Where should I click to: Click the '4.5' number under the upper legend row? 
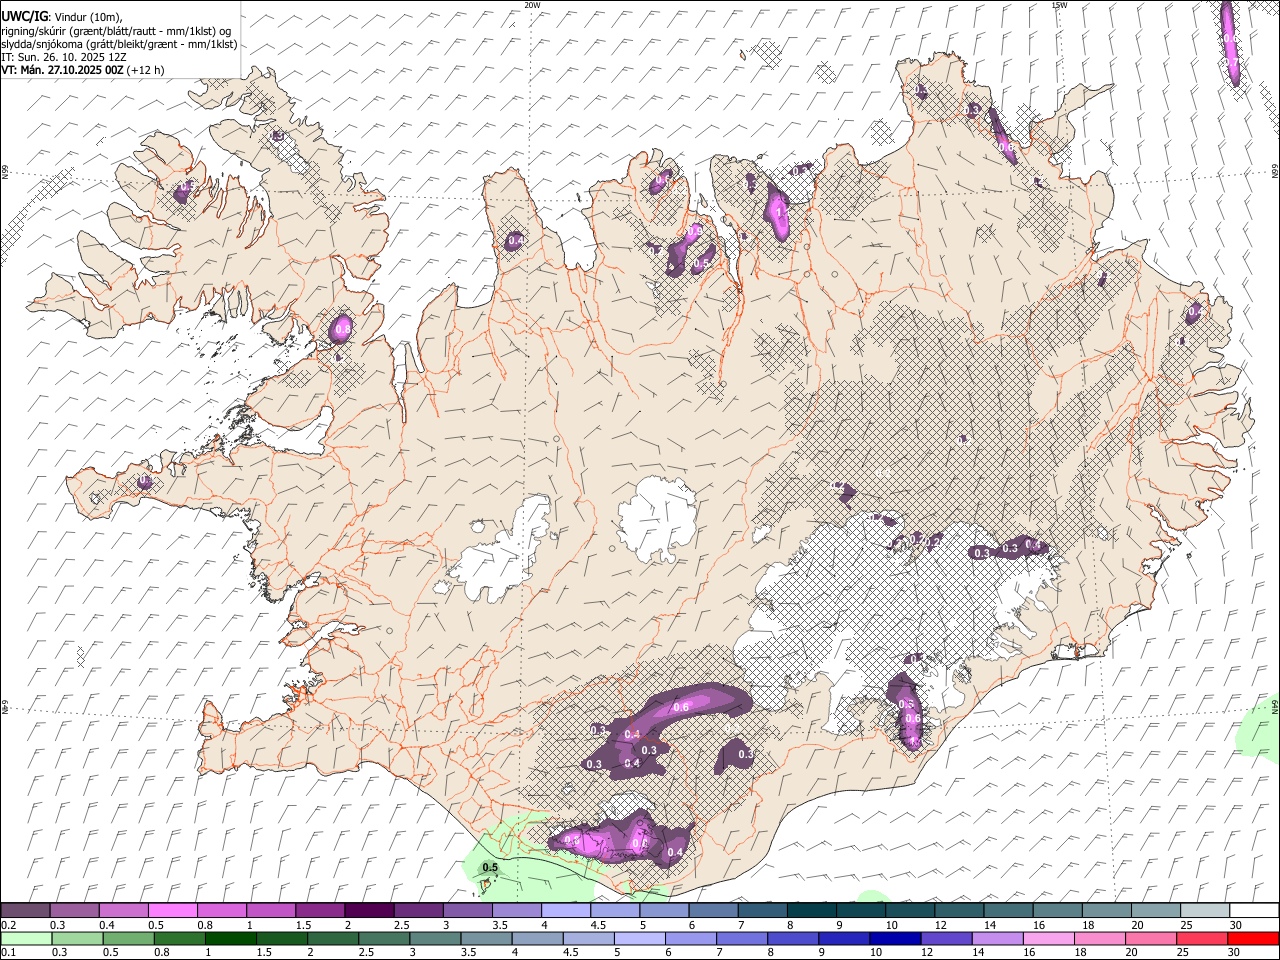(597, 925)
